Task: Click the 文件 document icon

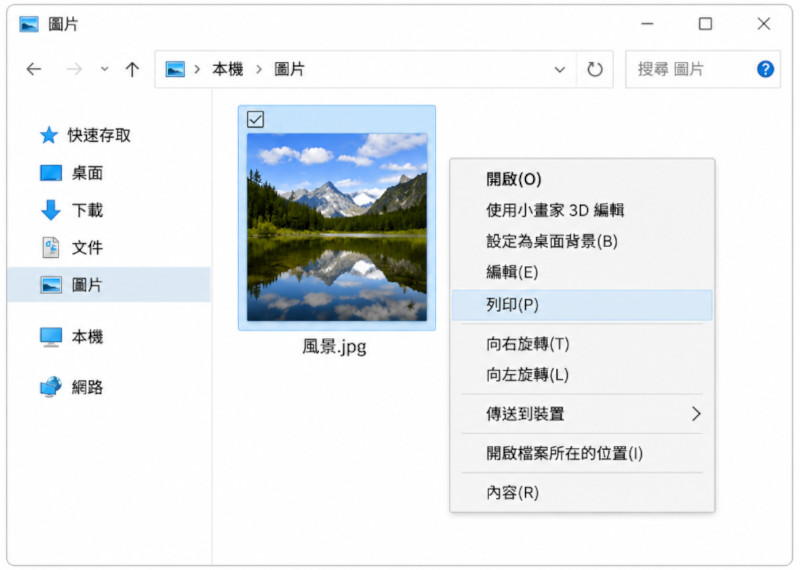Action: click(x=51, y=247)
